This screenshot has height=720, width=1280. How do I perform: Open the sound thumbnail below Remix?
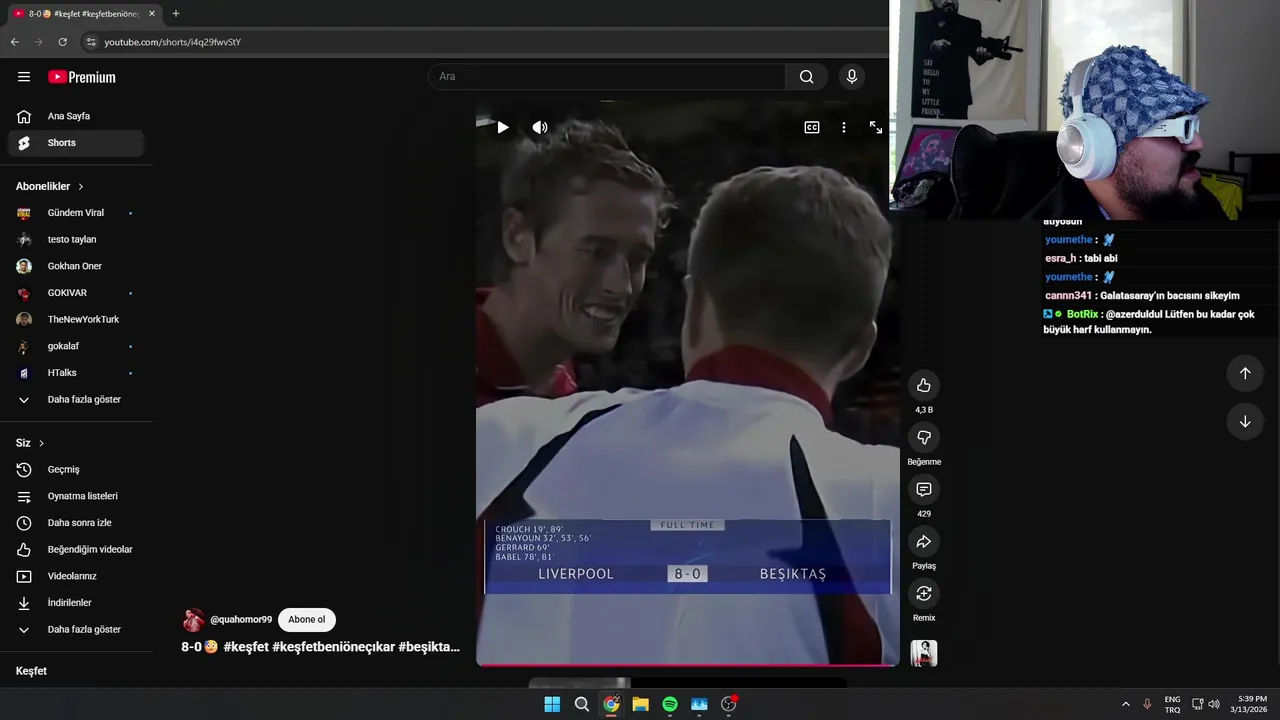pos(924,653)
